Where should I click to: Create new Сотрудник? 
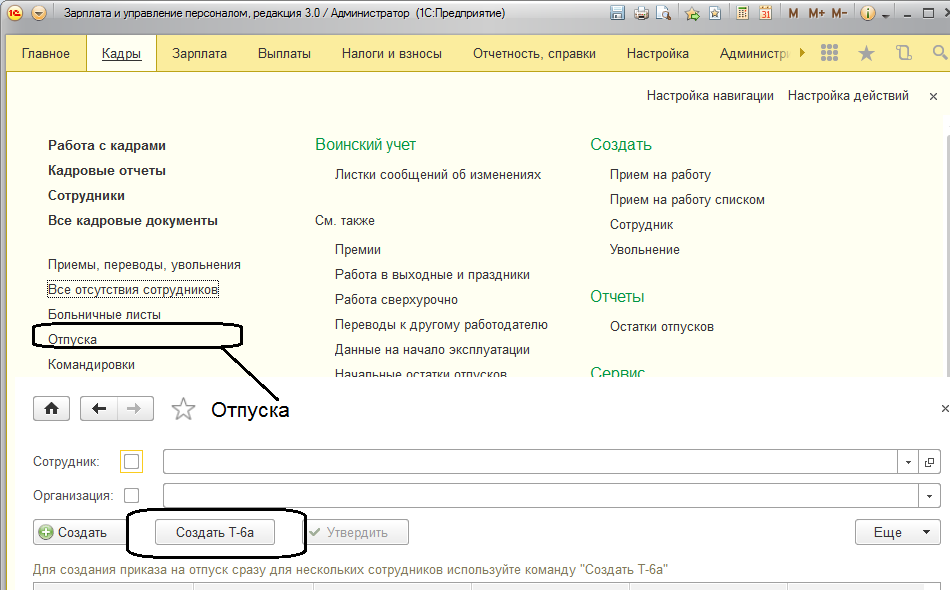(x=641, y=225)
